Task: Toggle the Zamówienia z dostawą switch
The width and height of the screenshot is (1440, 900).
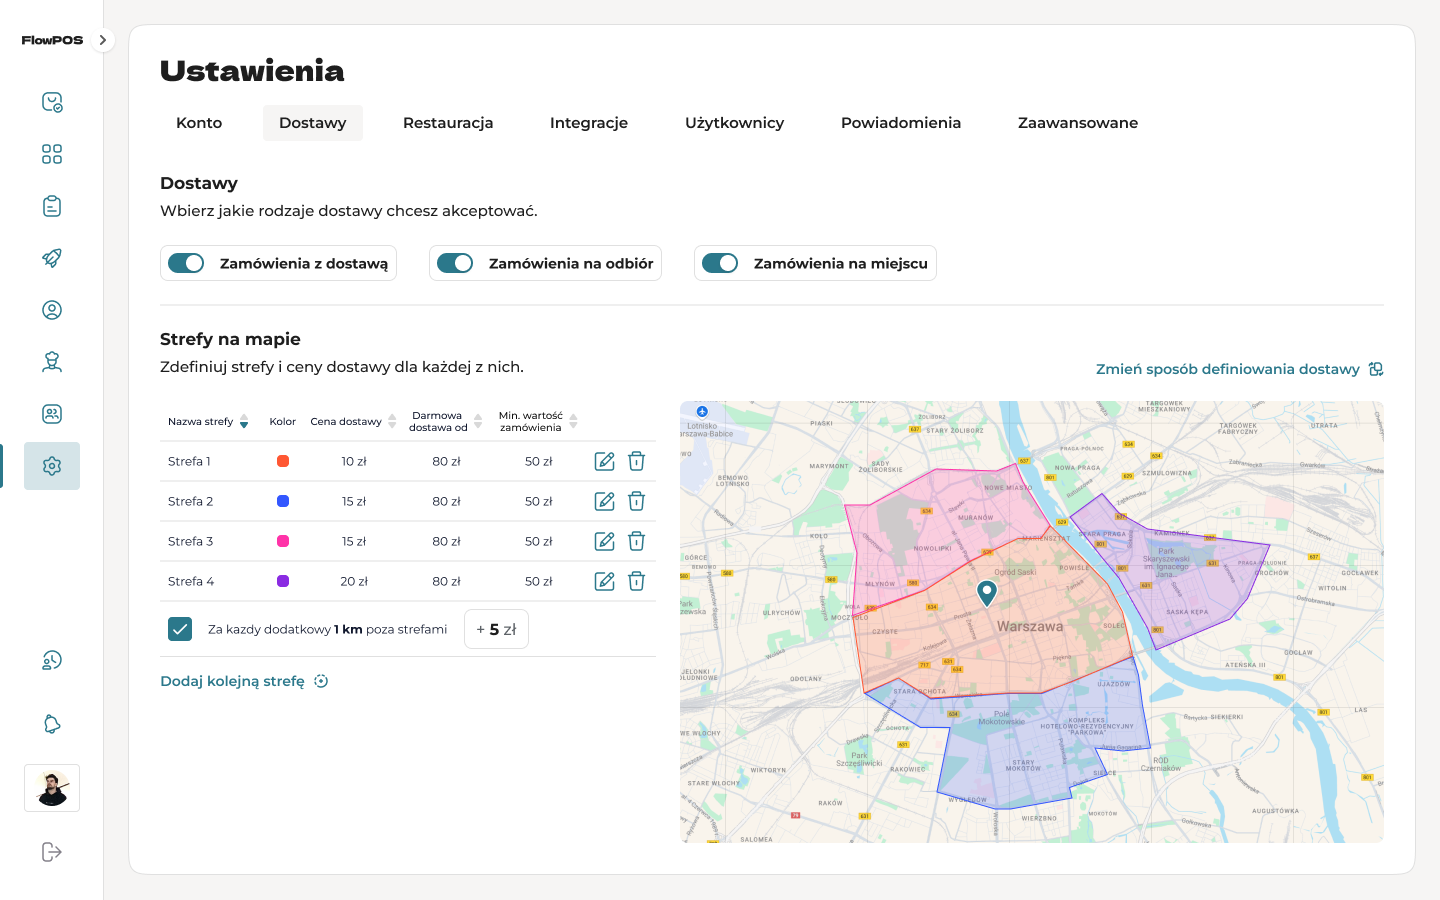Action: coord(186,263)
